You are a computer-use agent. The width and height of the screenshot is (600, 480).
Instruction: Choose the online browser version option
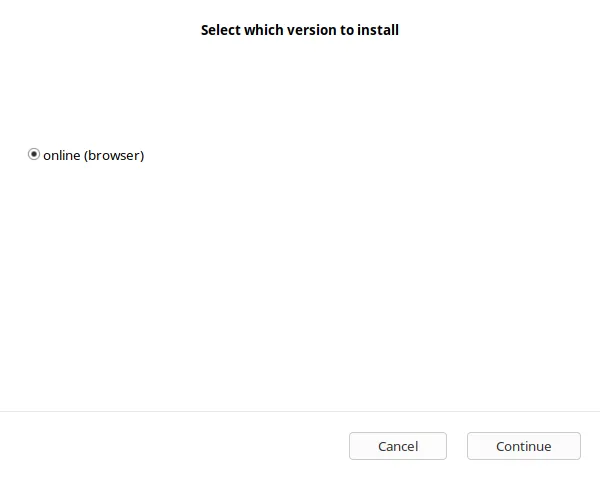pyautogui.click(x=34, y=155)
